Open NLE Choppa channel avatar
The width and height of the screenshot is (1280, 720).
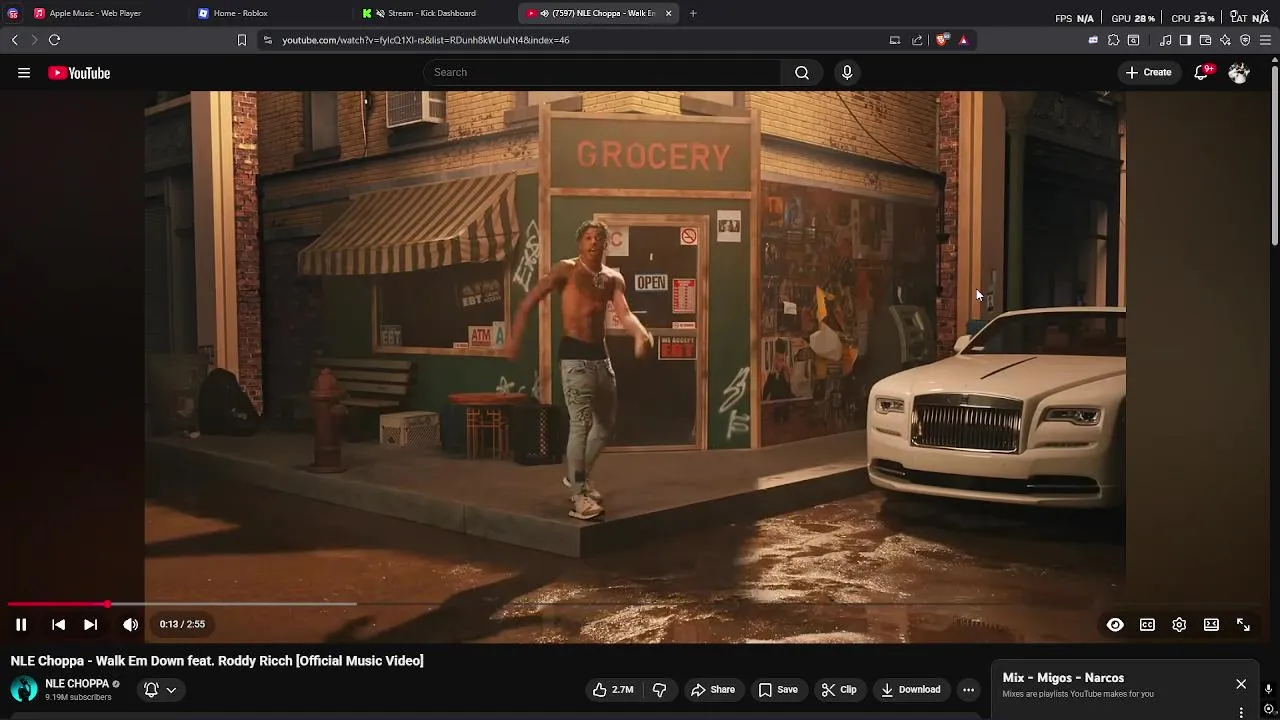click(x=24, y=689)
